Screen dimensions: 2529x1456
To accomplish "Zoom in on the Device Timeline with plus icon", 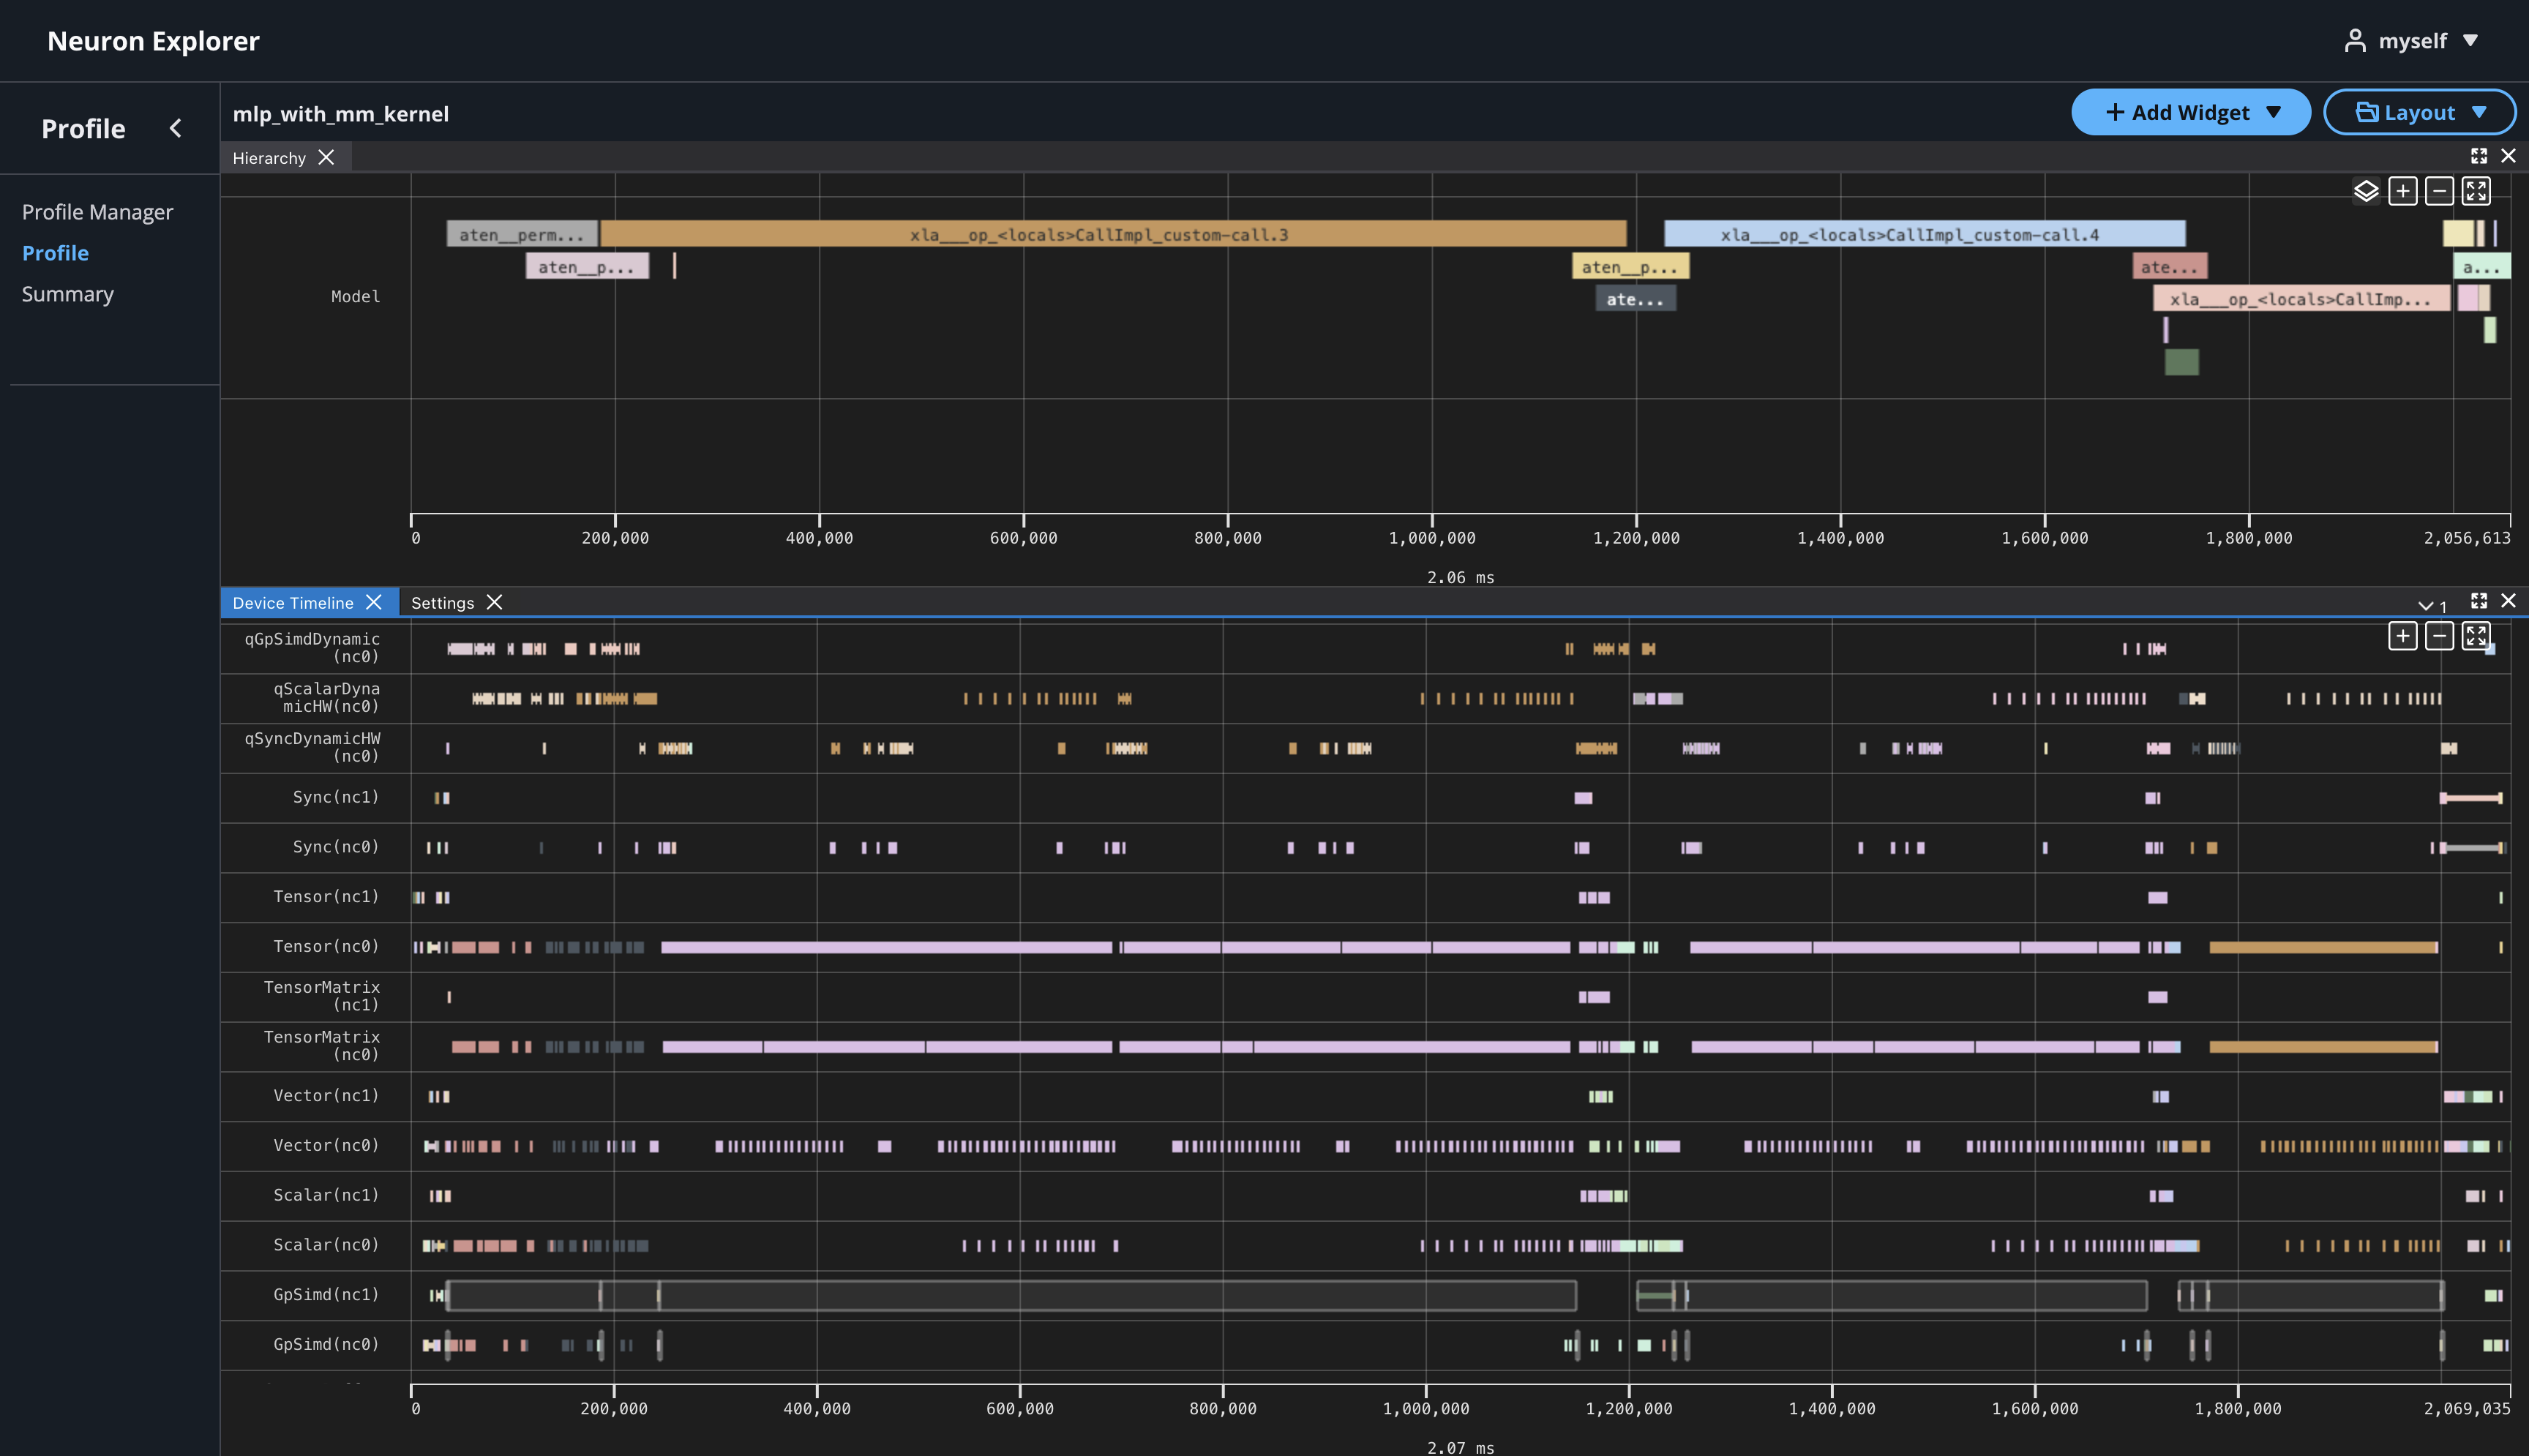I will coord(2403,635).
